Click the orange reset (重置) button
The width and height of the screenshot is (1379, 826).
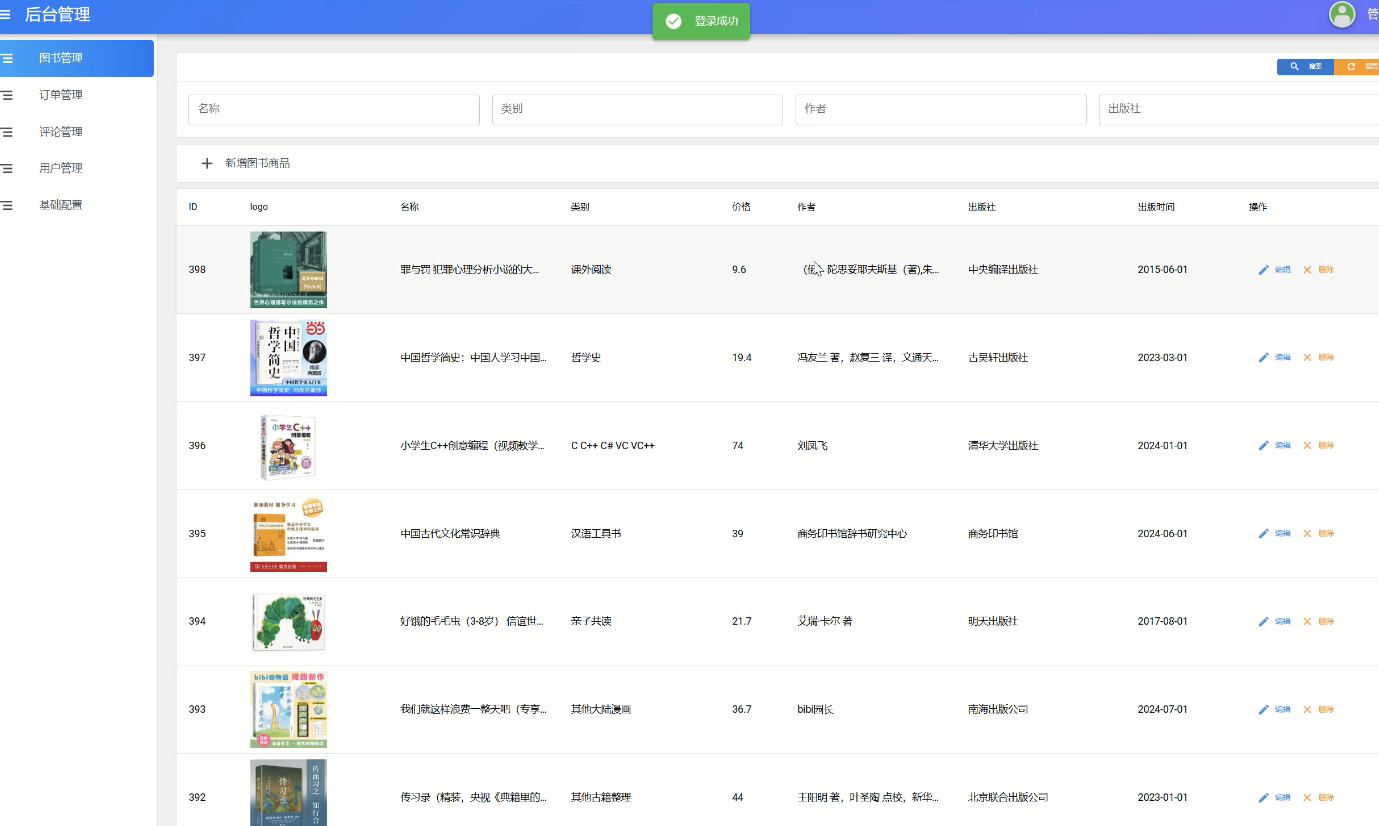coord(1359,66)
